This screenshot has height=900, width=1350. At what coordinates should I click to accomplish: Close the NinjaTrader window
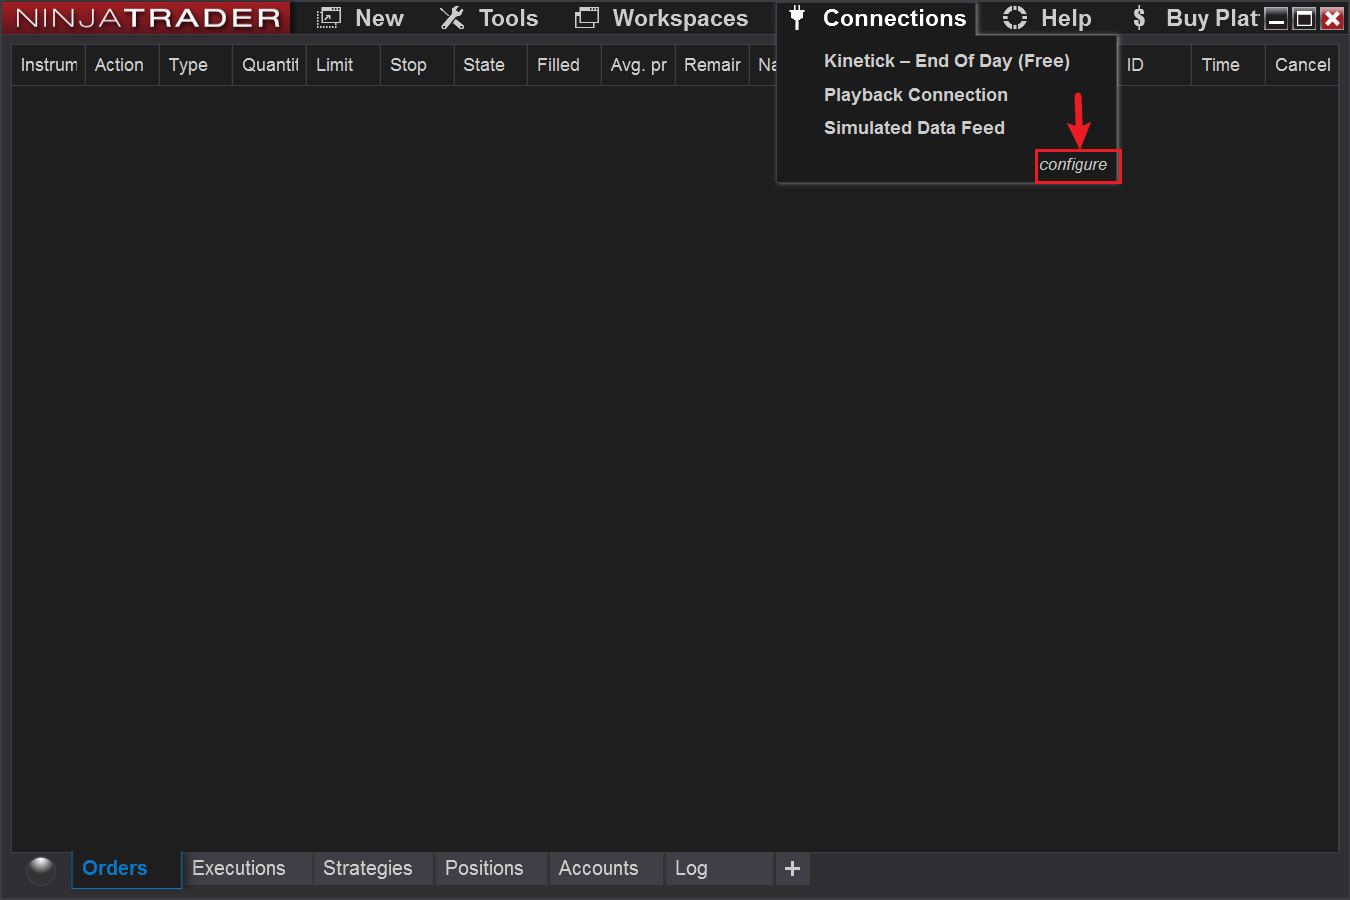click(x=1332, y=18)
